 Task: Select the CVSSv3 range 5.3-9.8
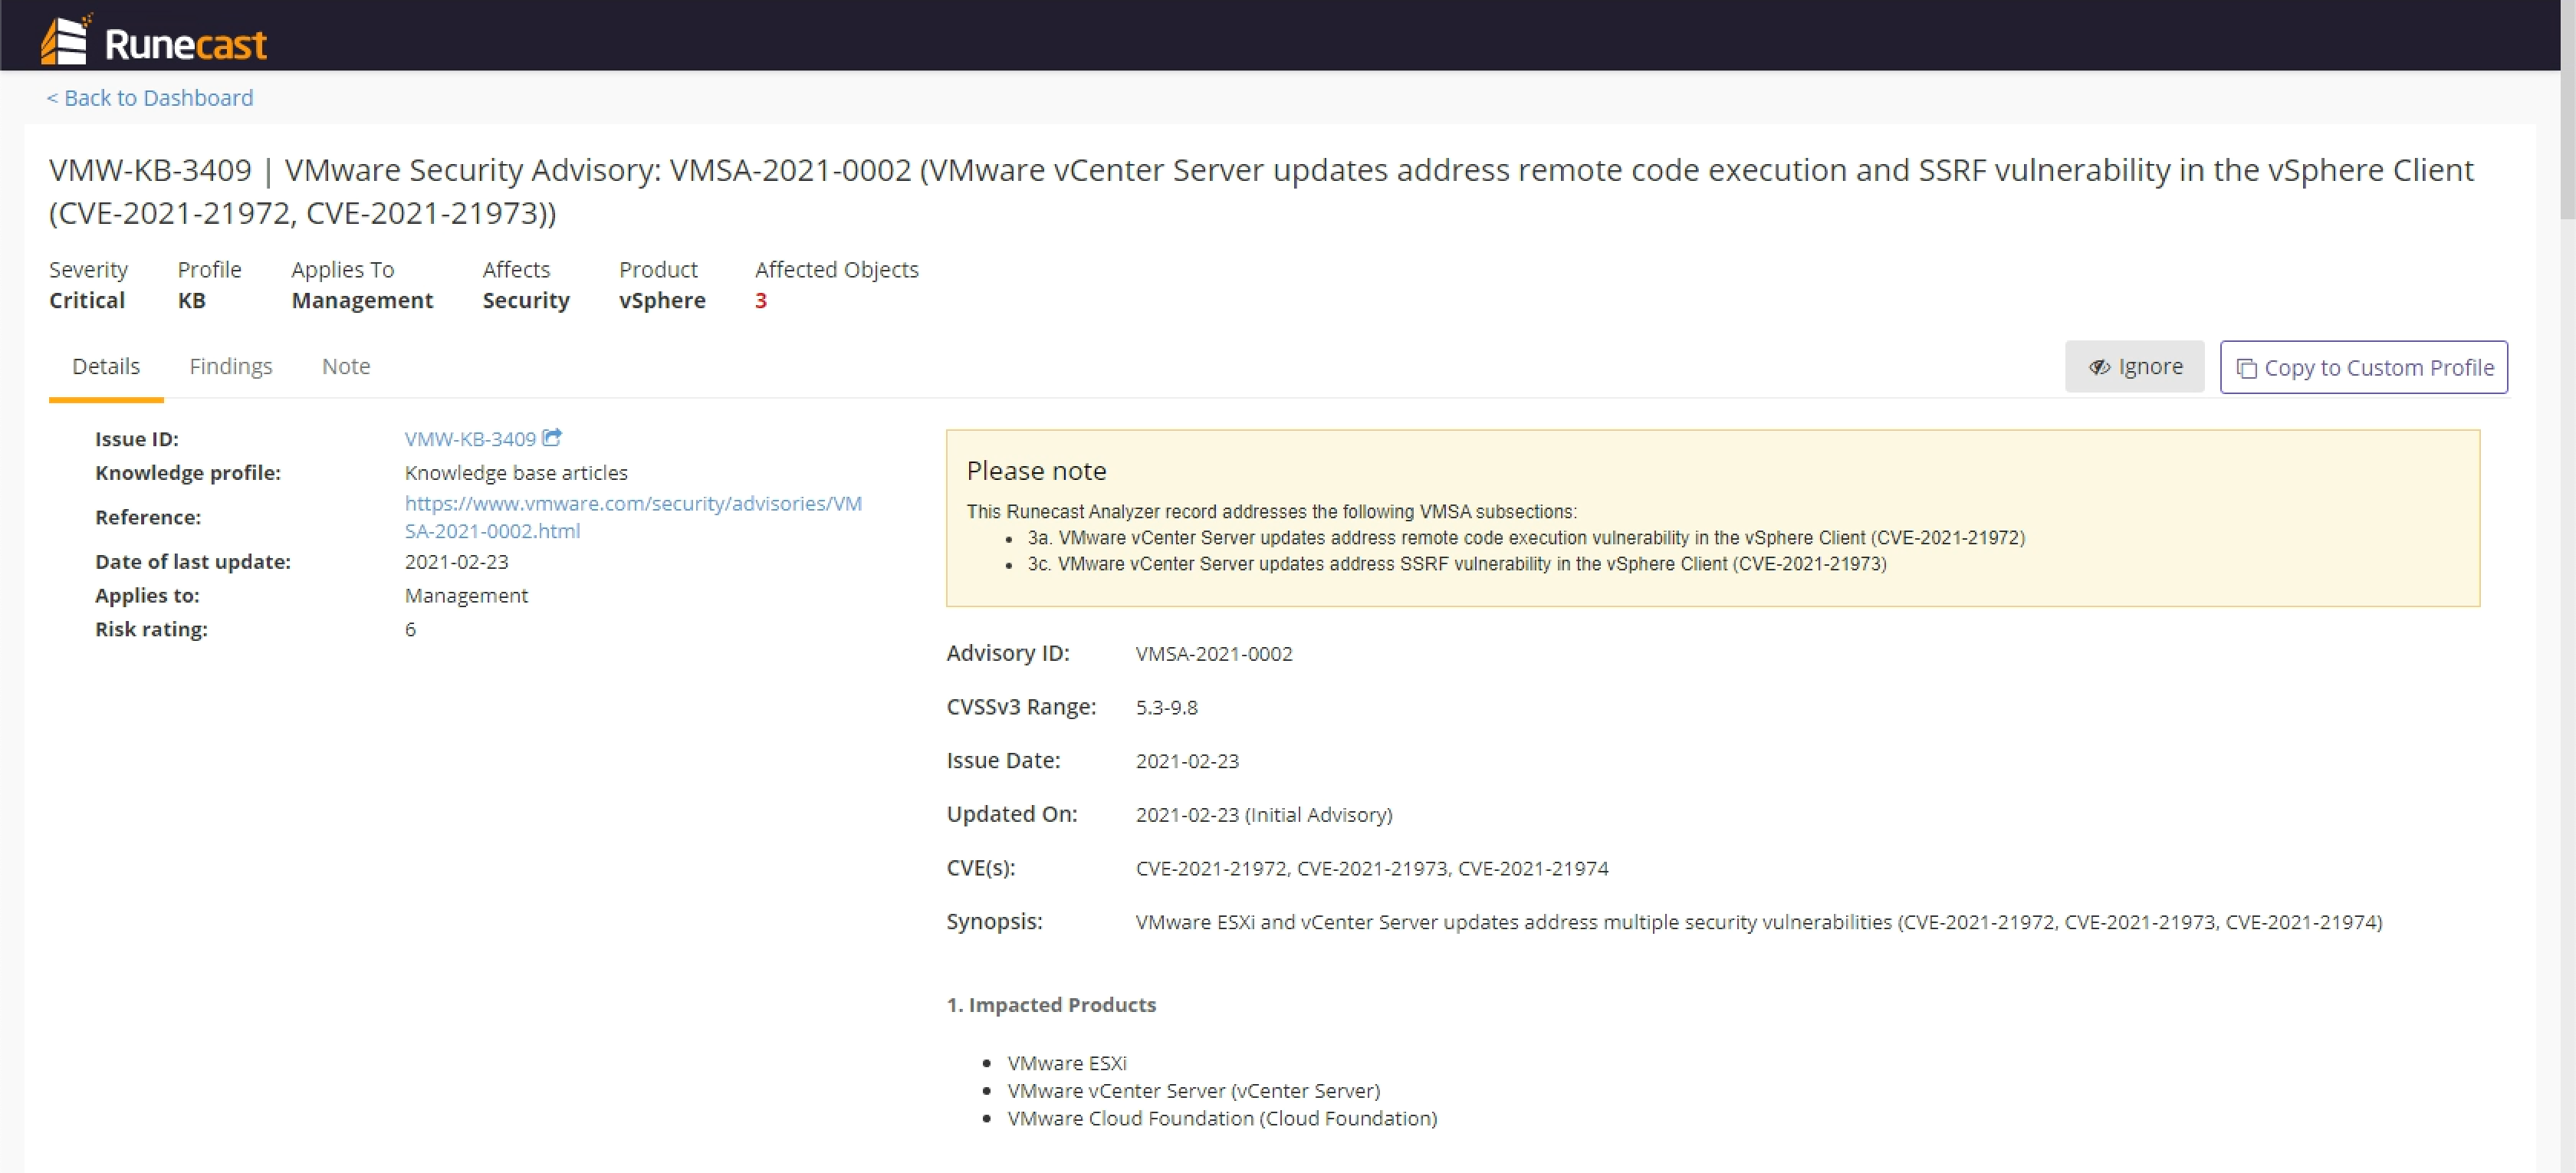(x=1166, y=708)
